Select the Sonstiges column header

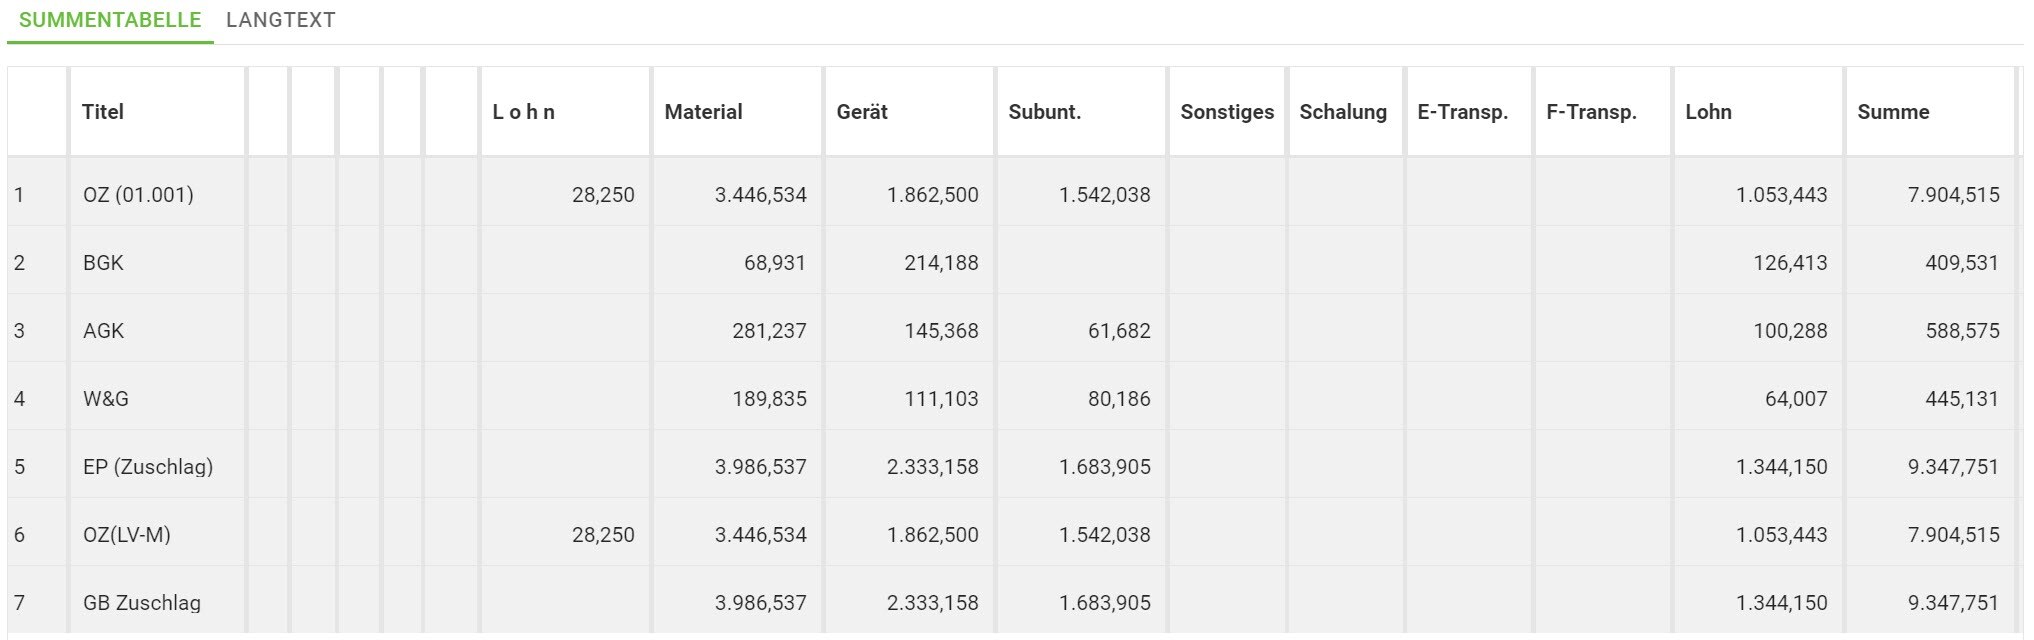[x=1227, y=112]
